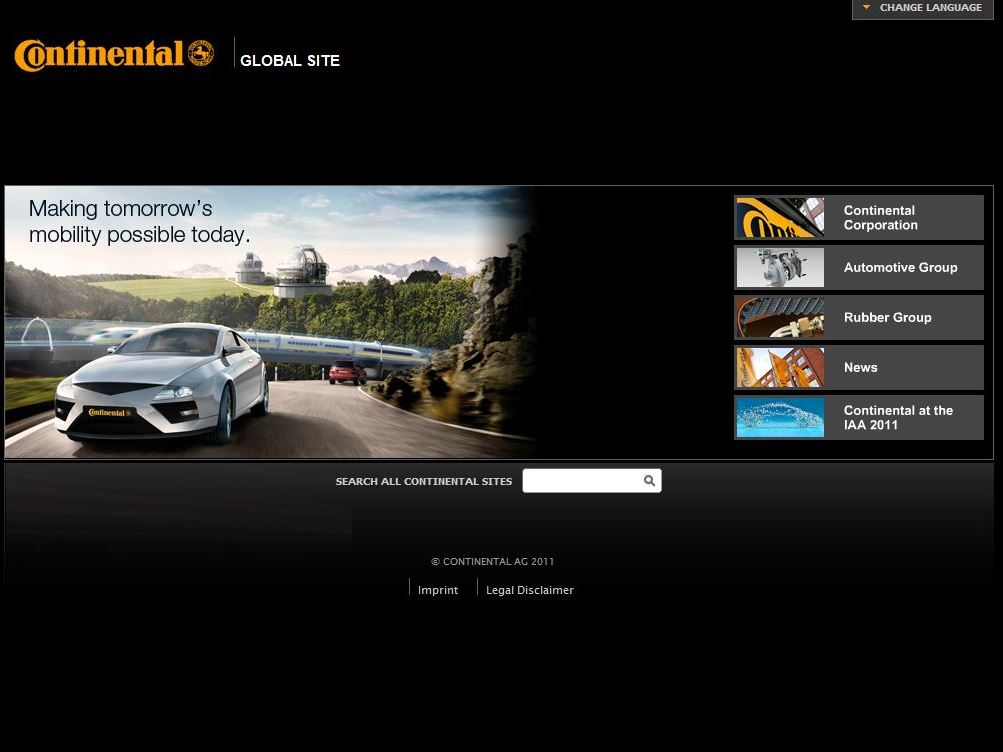Open the News section
The image size is (1003, 752).
860,367
